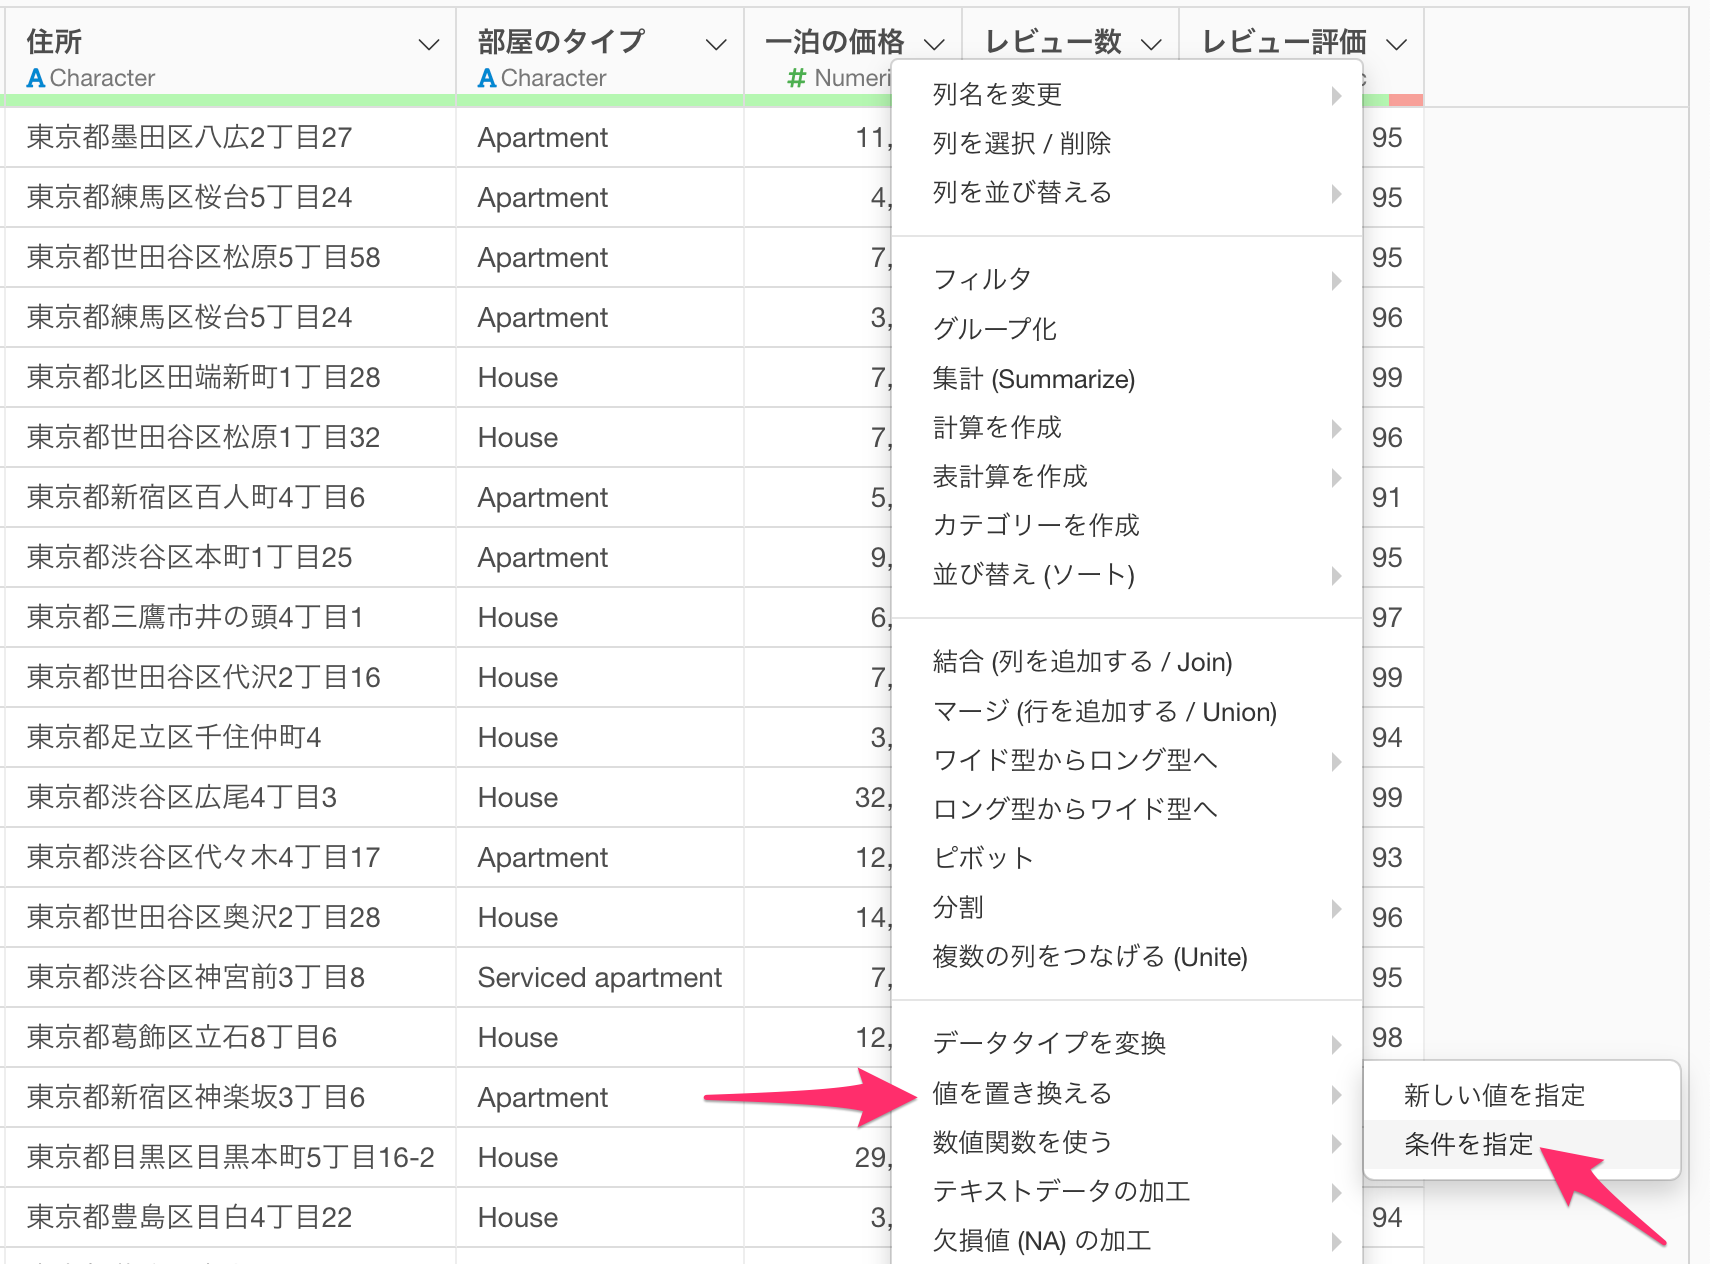Select 値を置き換える menu item
Viewport: 1710px width, 1264px height.
pos(1022,1093)
